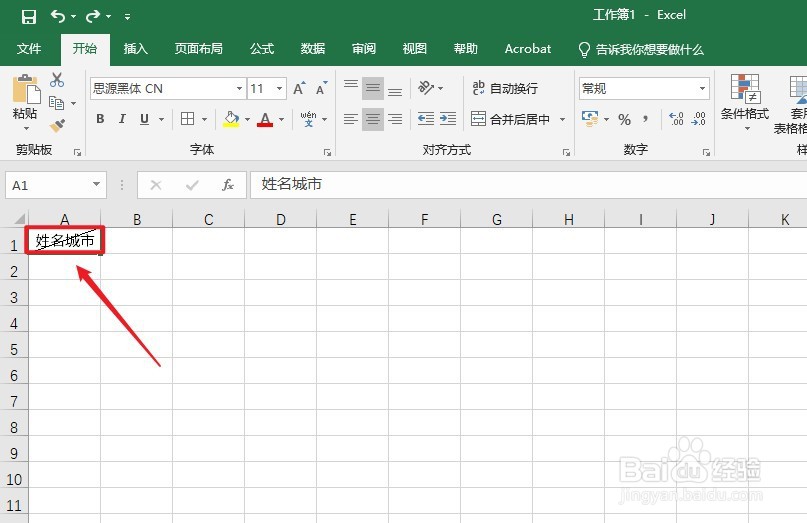The width and height of the screenshot is (807, 523).
Task: Expand the 合并后居中 dropdown arrow
Action: click(x=563, y=119)
